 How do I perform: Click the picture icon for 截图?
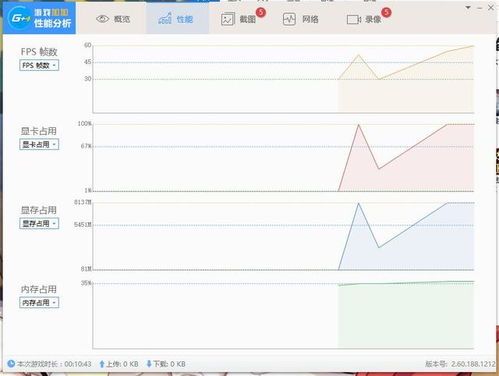tap(227, 19)
